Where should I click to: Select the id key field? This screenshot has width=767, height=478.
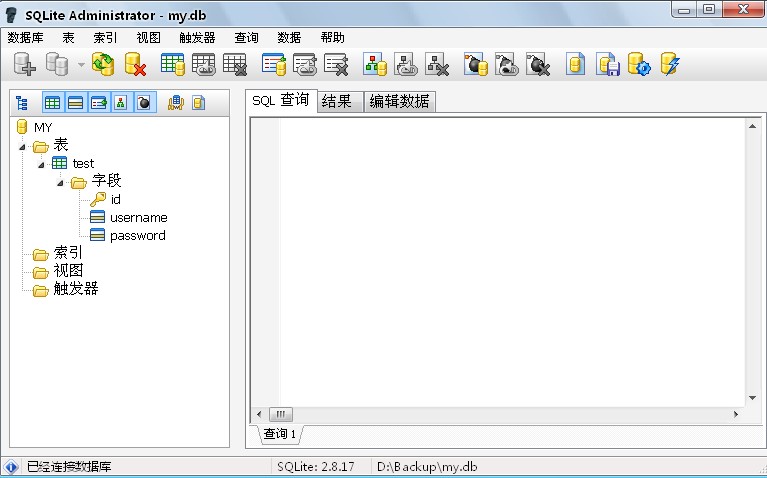tap(115, 200)
